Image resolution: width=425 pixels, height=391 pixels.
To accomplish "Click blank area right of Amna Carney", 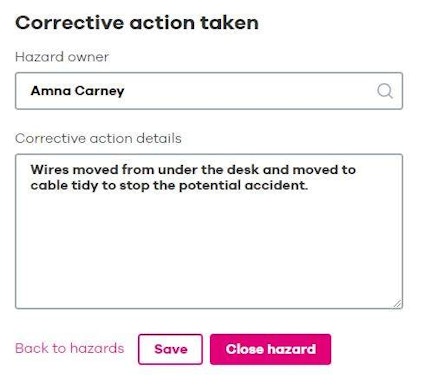I will tap(250, 91).
